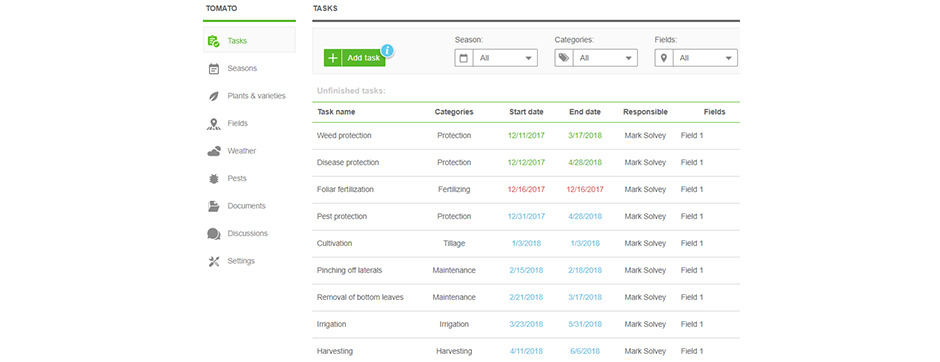This screenshot has width=940, height=362.
Task: Open the Harvesting task row
Action: coord(526,351)
